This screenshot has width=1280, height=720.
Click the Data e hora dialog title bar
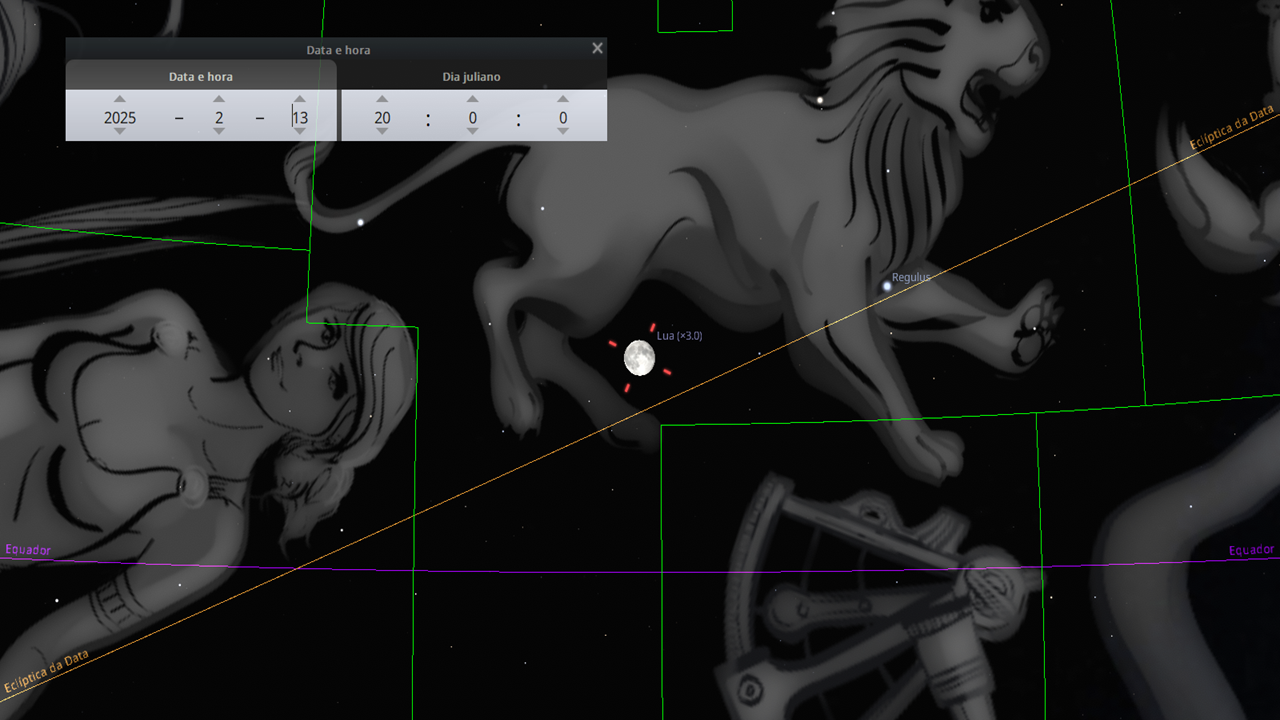pos(337,49)
